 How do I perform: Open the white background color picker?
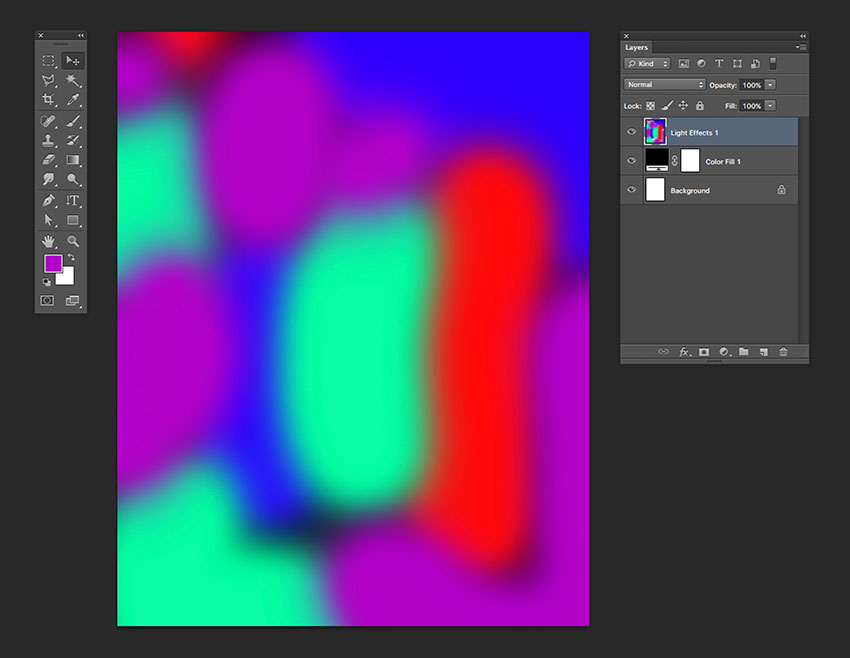point(68,278)
